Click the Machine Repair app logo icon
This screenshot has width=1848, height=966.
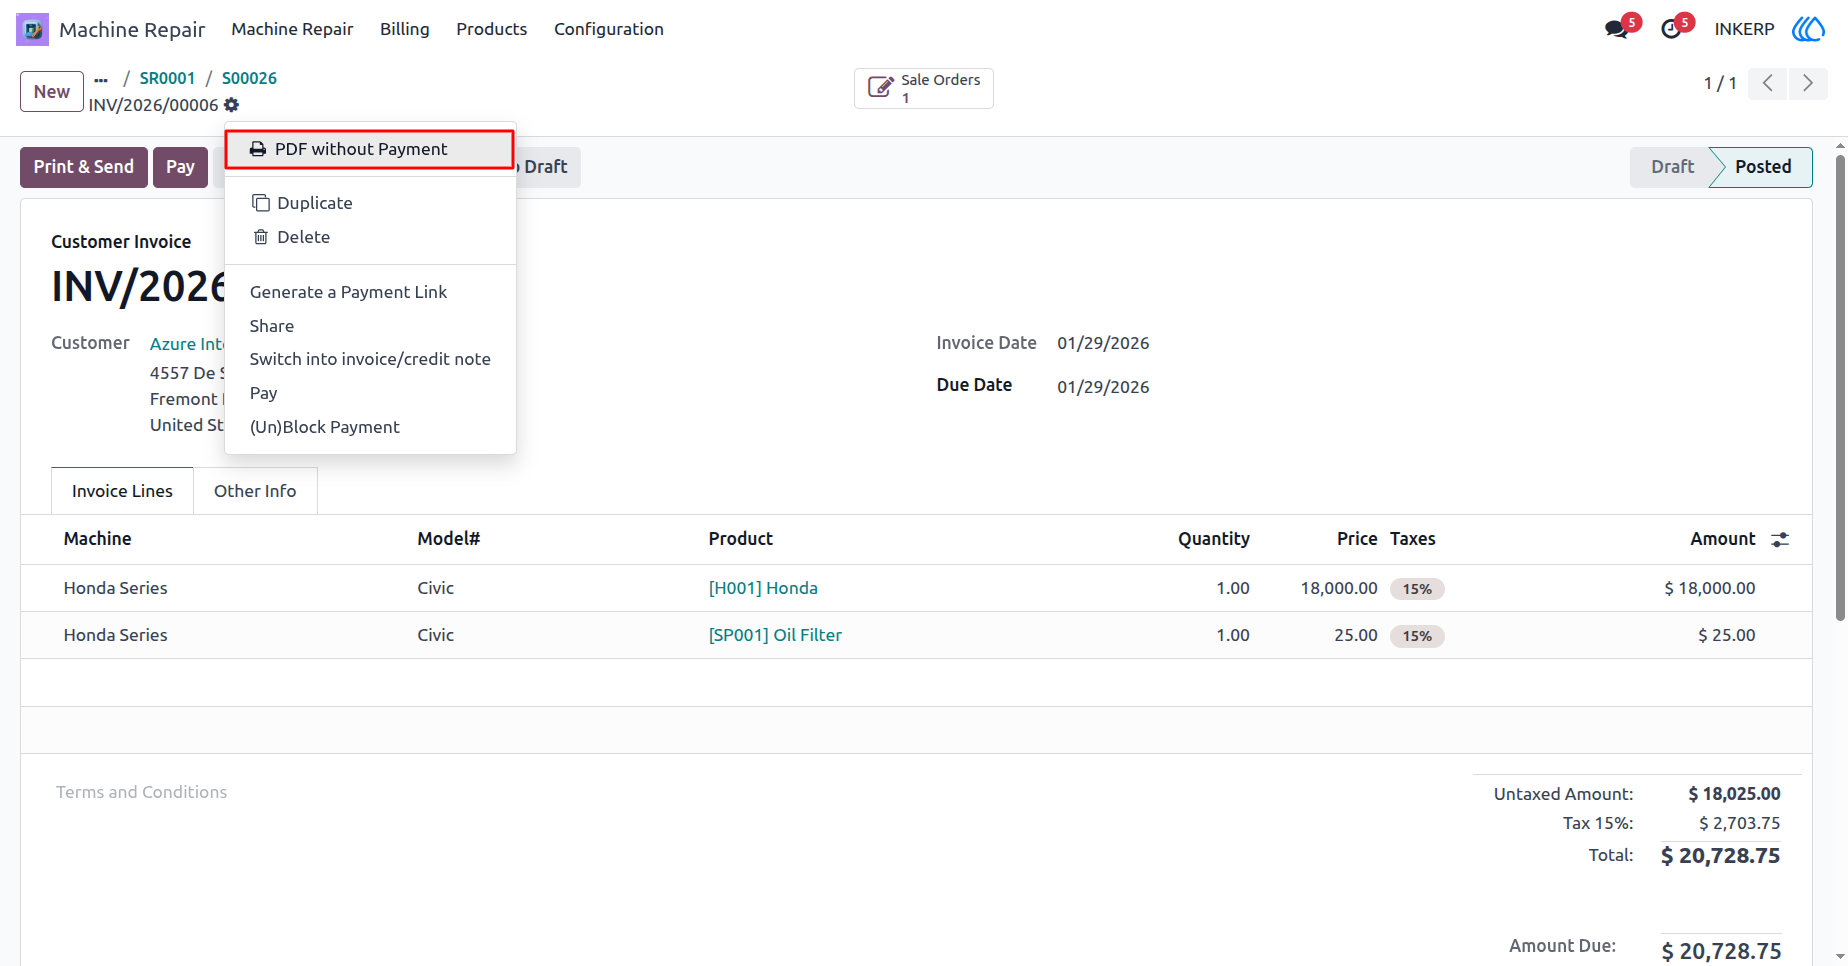pos(32,29)
